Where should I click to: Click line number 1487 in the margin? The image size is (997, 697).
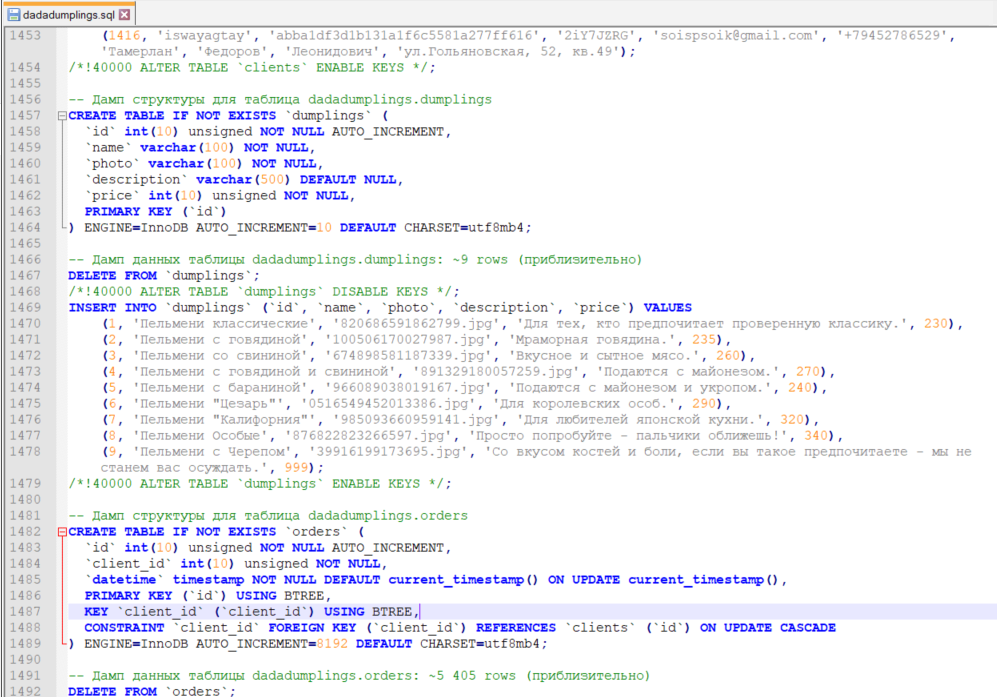(x=25, y=612)
